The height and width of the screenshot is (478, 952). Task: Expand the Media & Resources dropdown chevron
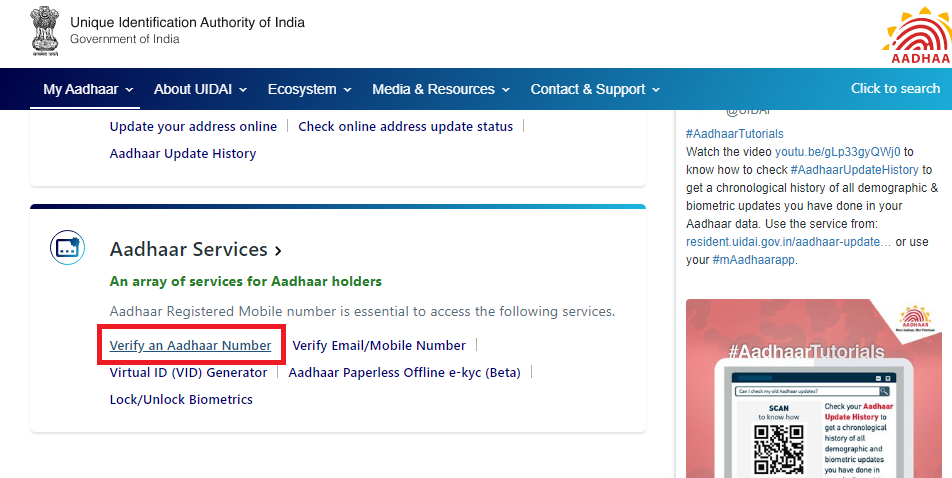click(506, 90)
